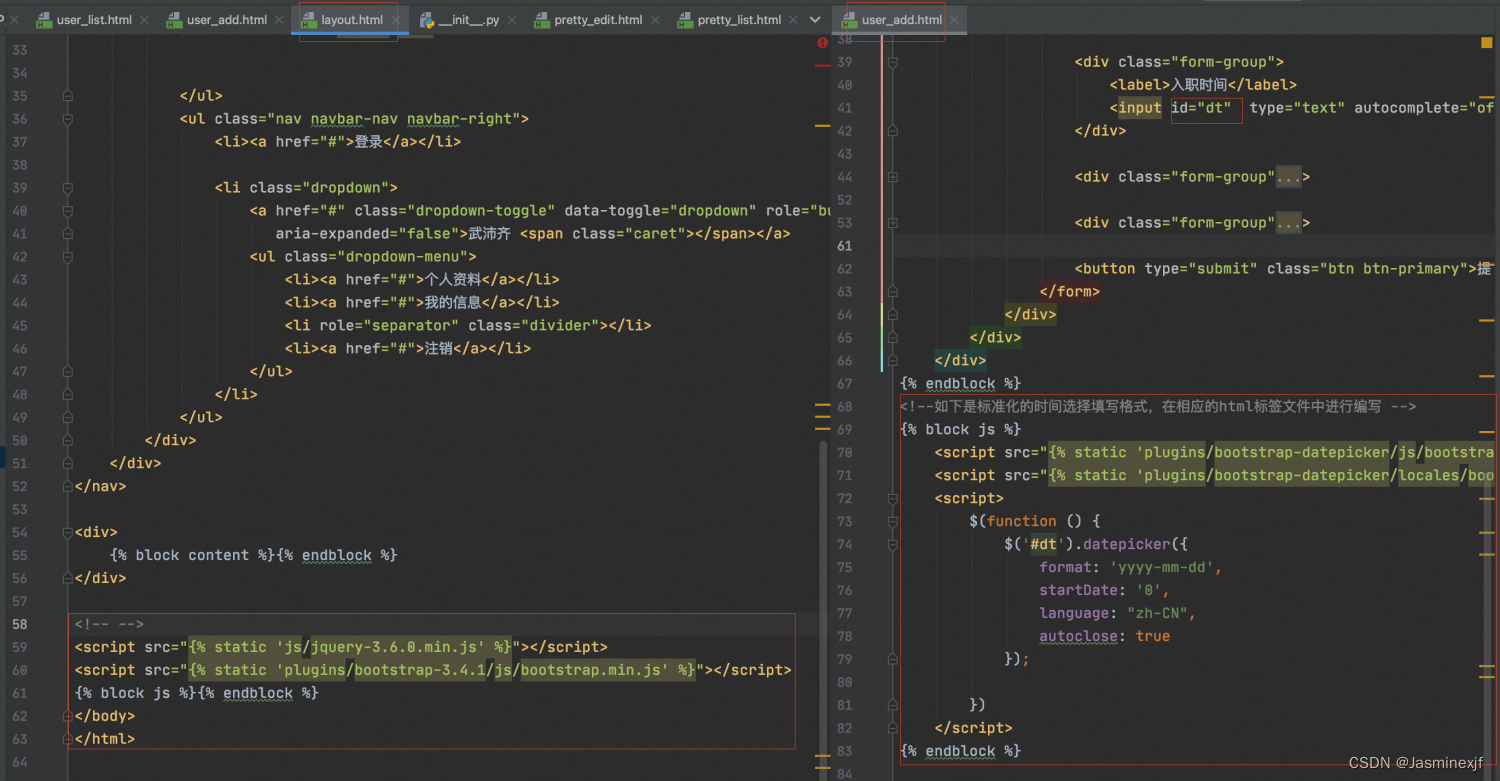Close the layout.html tab
1500x781 pixels.
point(398,20)
